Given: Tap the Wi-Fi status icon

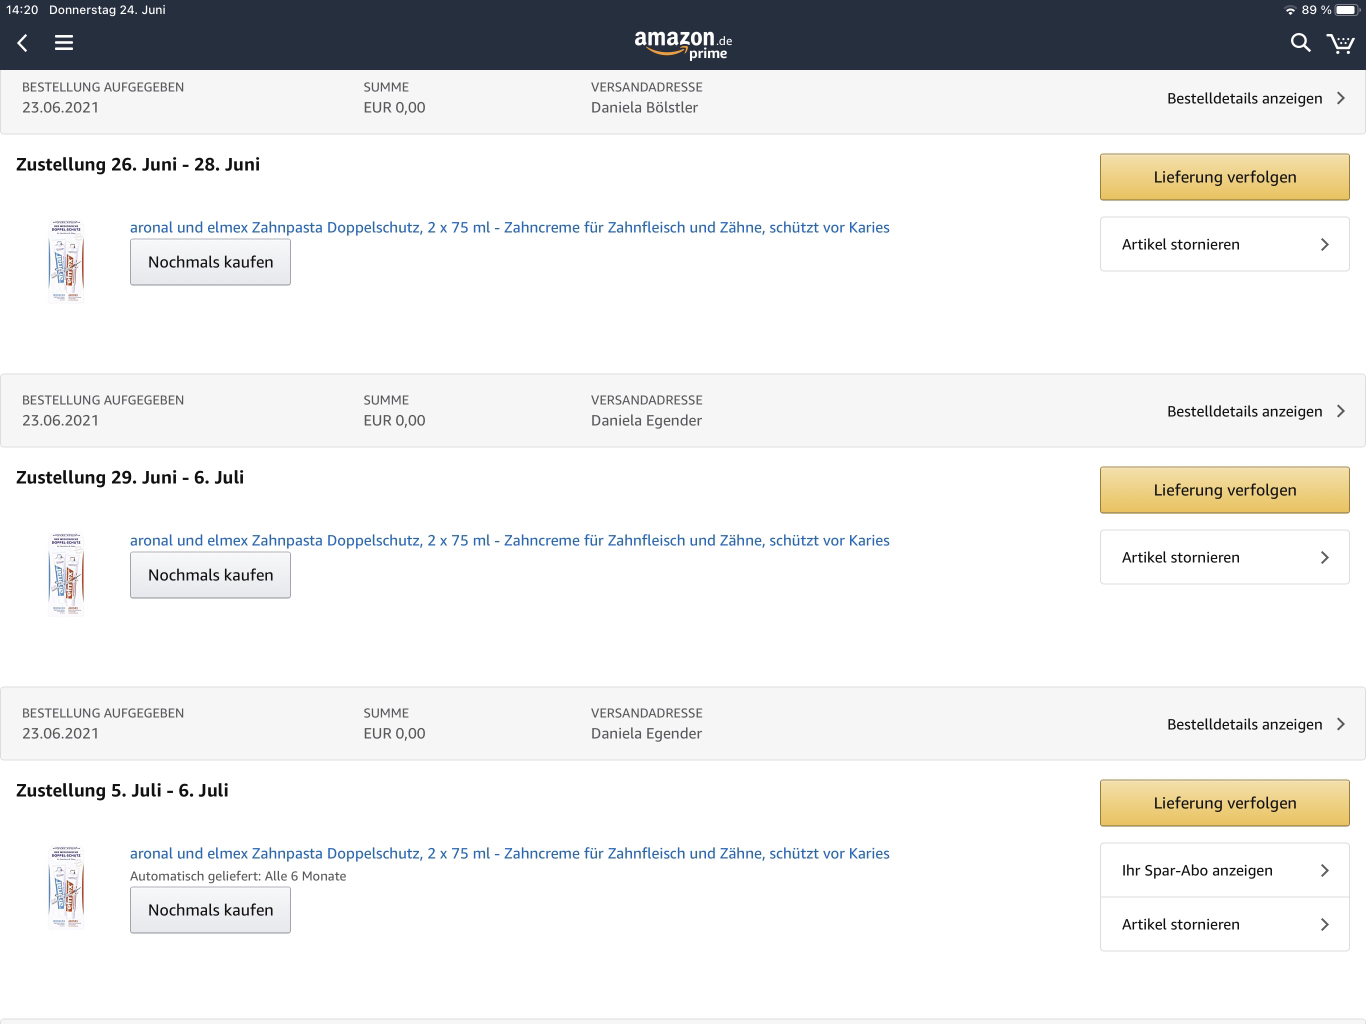Looking at the screenshot, I should pyautogui.click(x=1290, y=10).
